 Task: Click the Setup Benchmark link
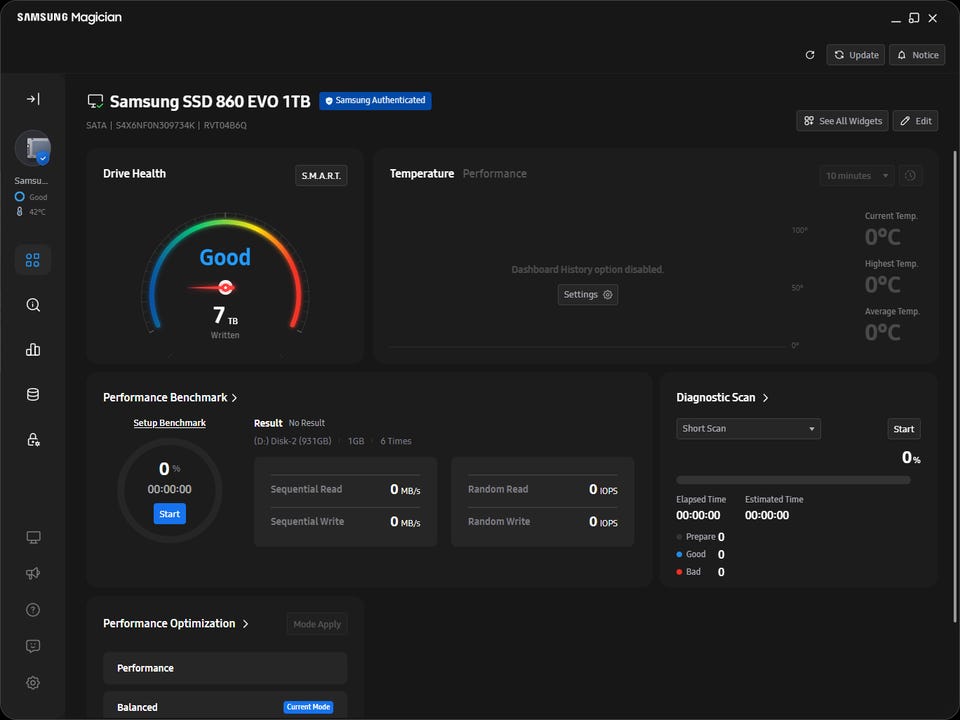[x=169, y=423]
